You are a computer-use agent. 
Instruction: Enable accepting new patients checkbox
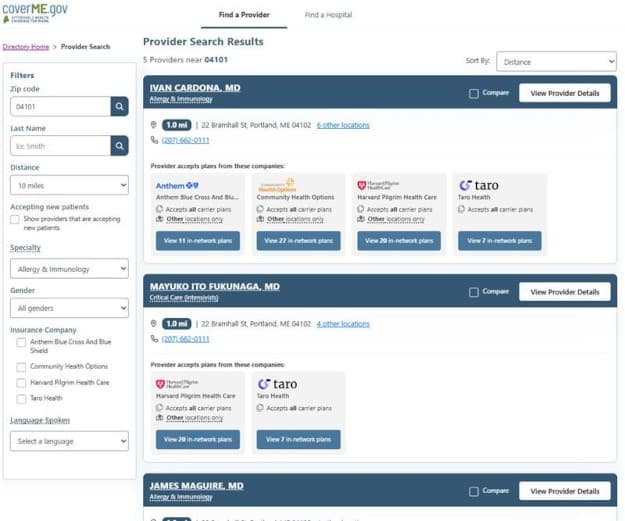coord(15,218)
